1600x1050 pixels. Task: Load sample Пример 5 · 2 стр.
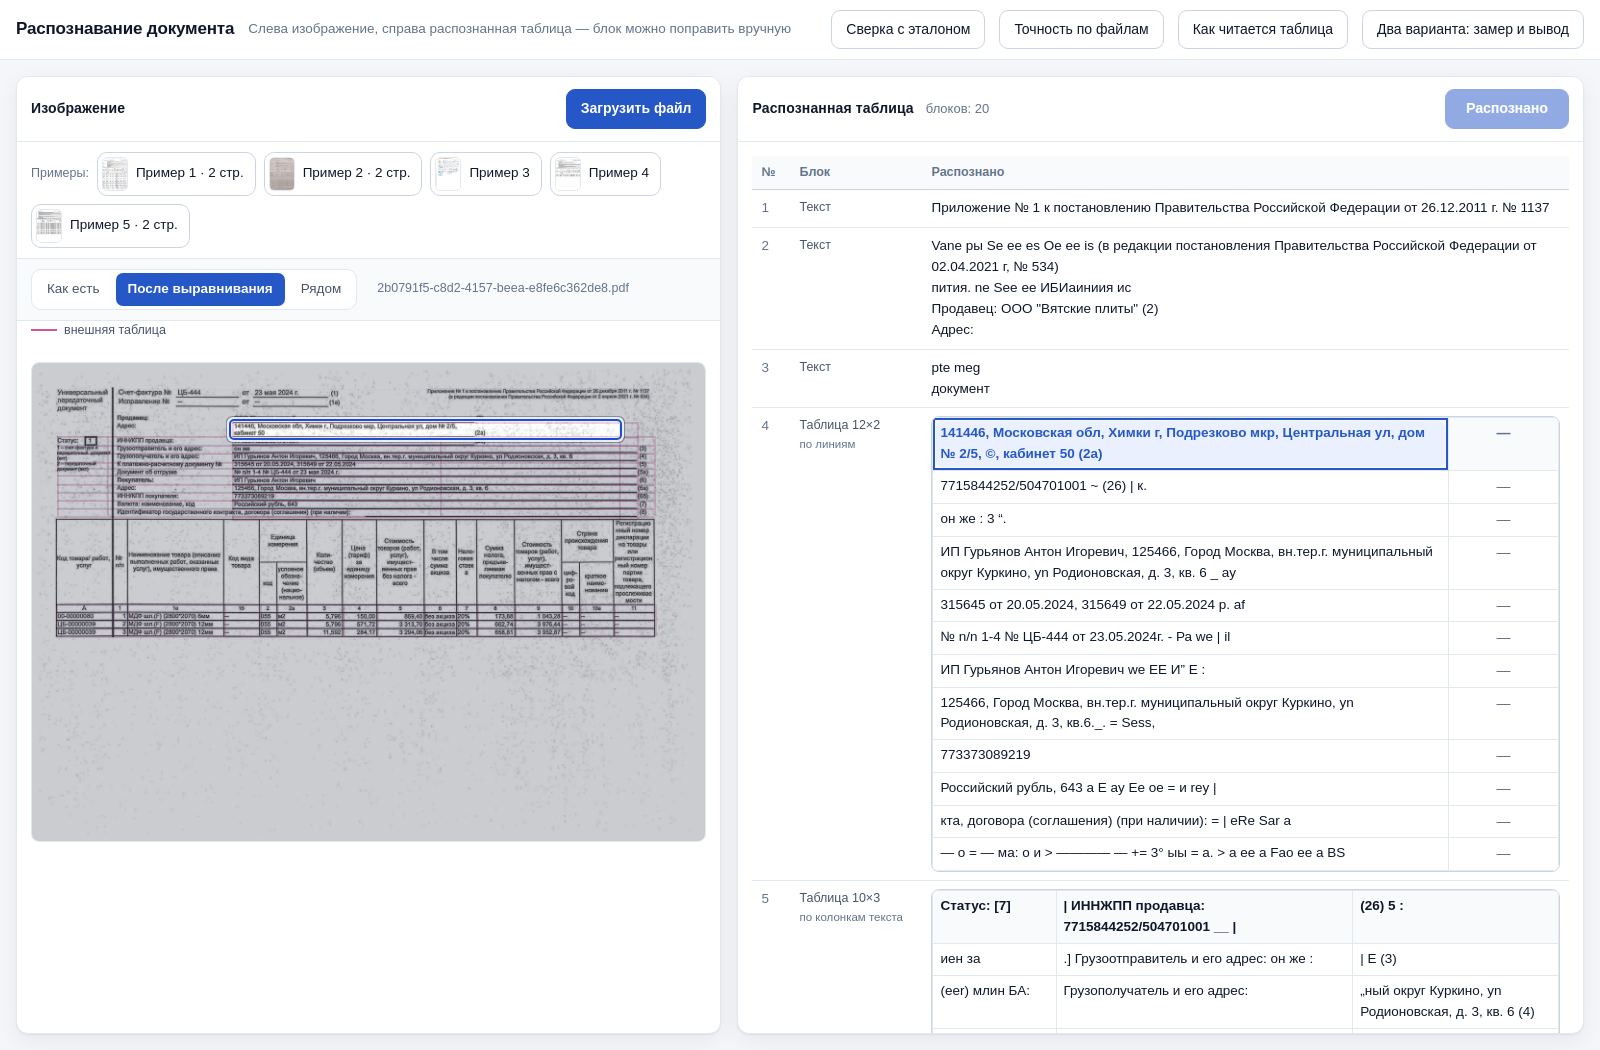[110, 225]
